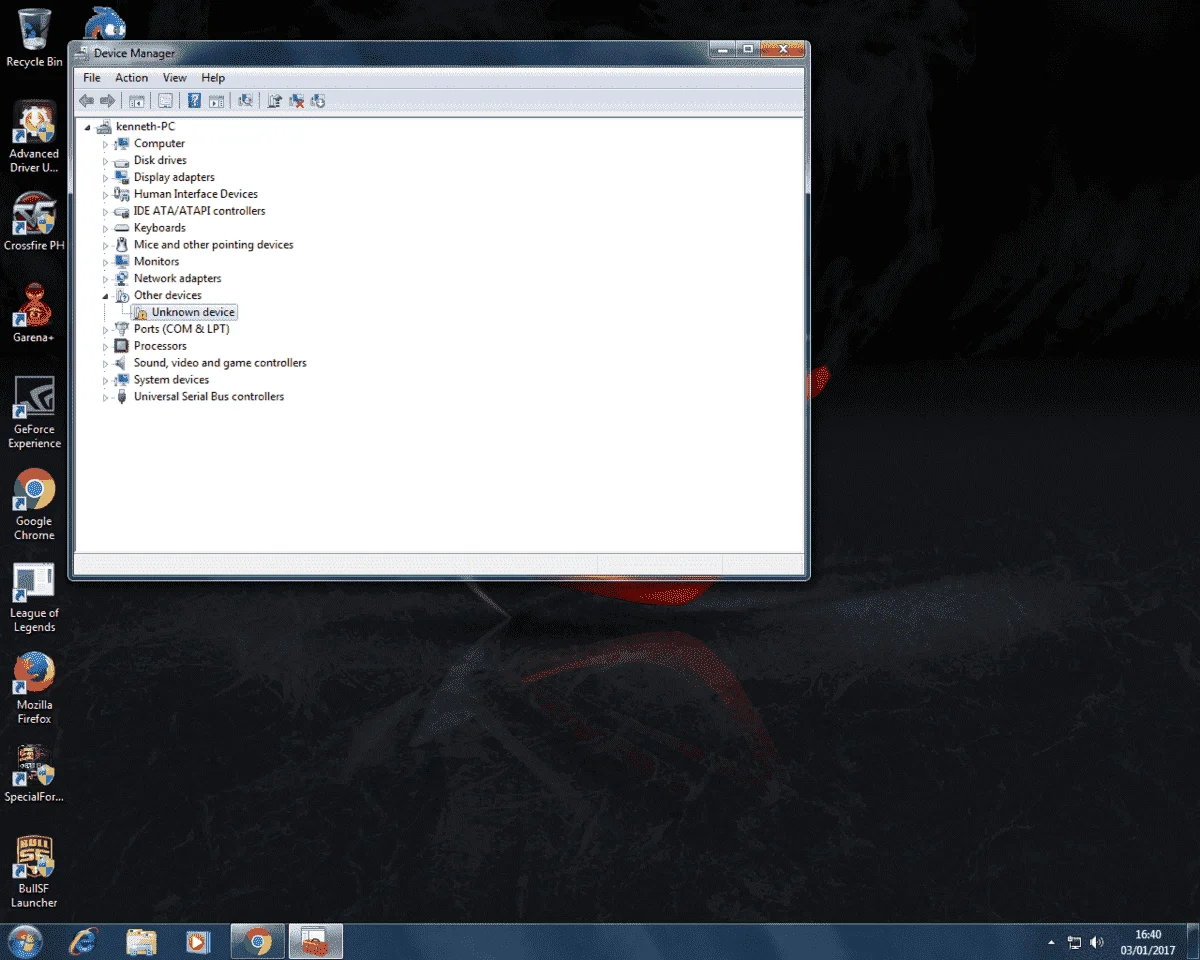This screenshot has height=960, width=1200.
Task: Click the volume speaker tray icon
Action: click(1097, 942)
